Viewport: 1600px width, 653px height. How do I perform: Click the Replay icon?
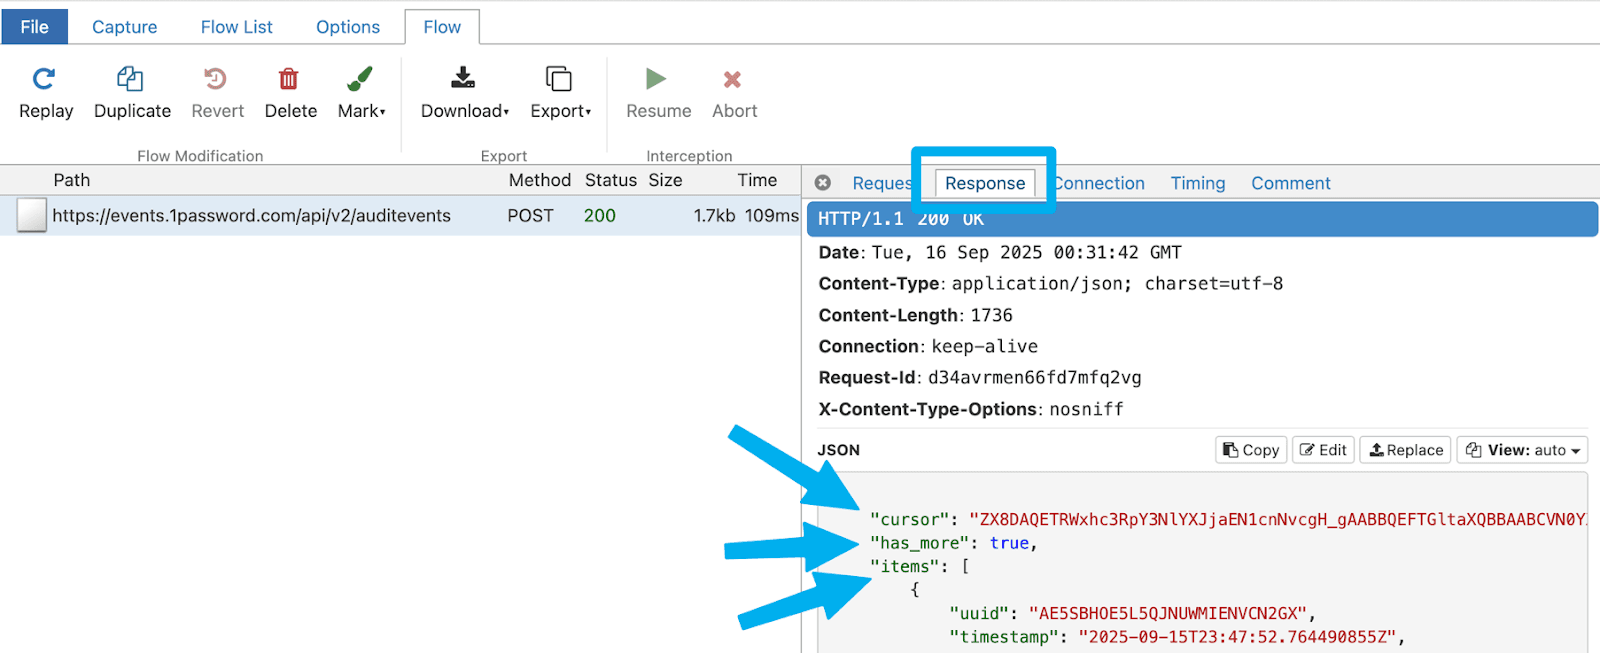44,79
